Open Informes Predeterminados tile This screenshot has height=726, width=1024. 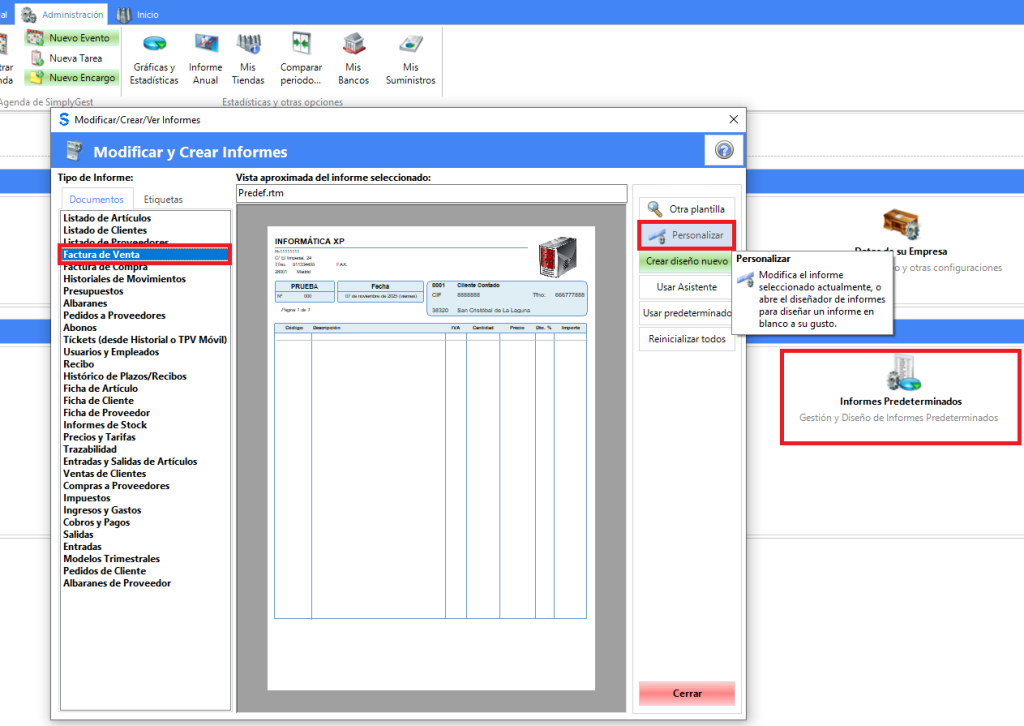click(x=899, y=396)
